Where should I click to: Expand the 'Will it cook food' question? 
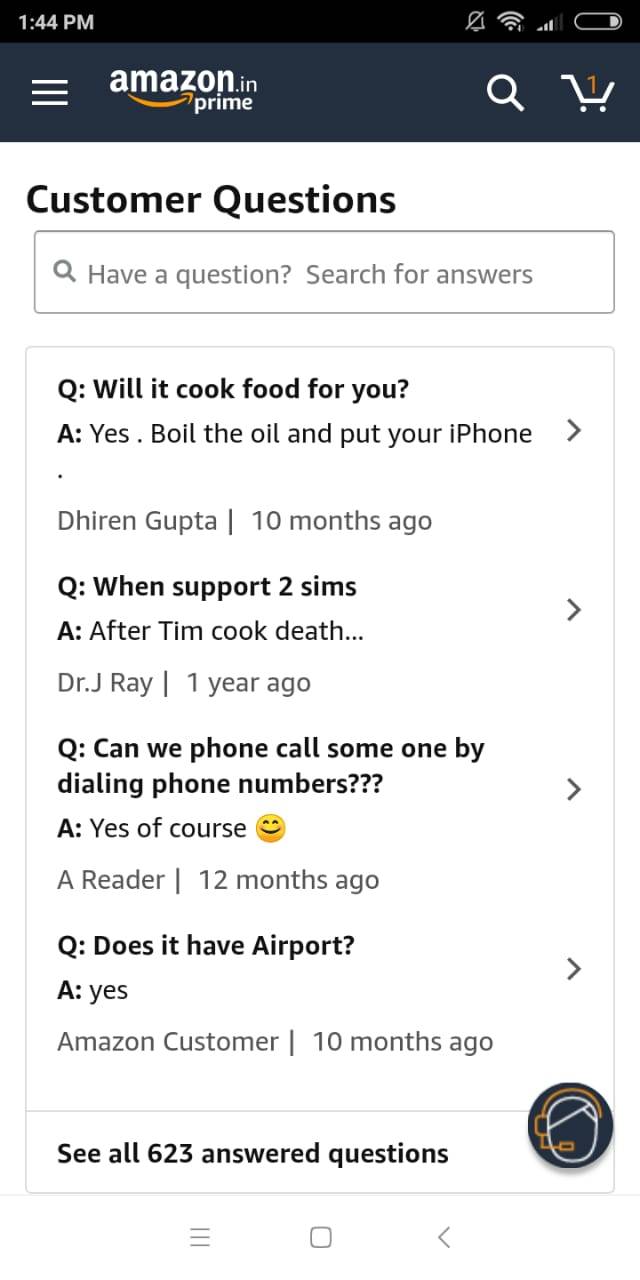pyautogui.click(x=573, y=430)
